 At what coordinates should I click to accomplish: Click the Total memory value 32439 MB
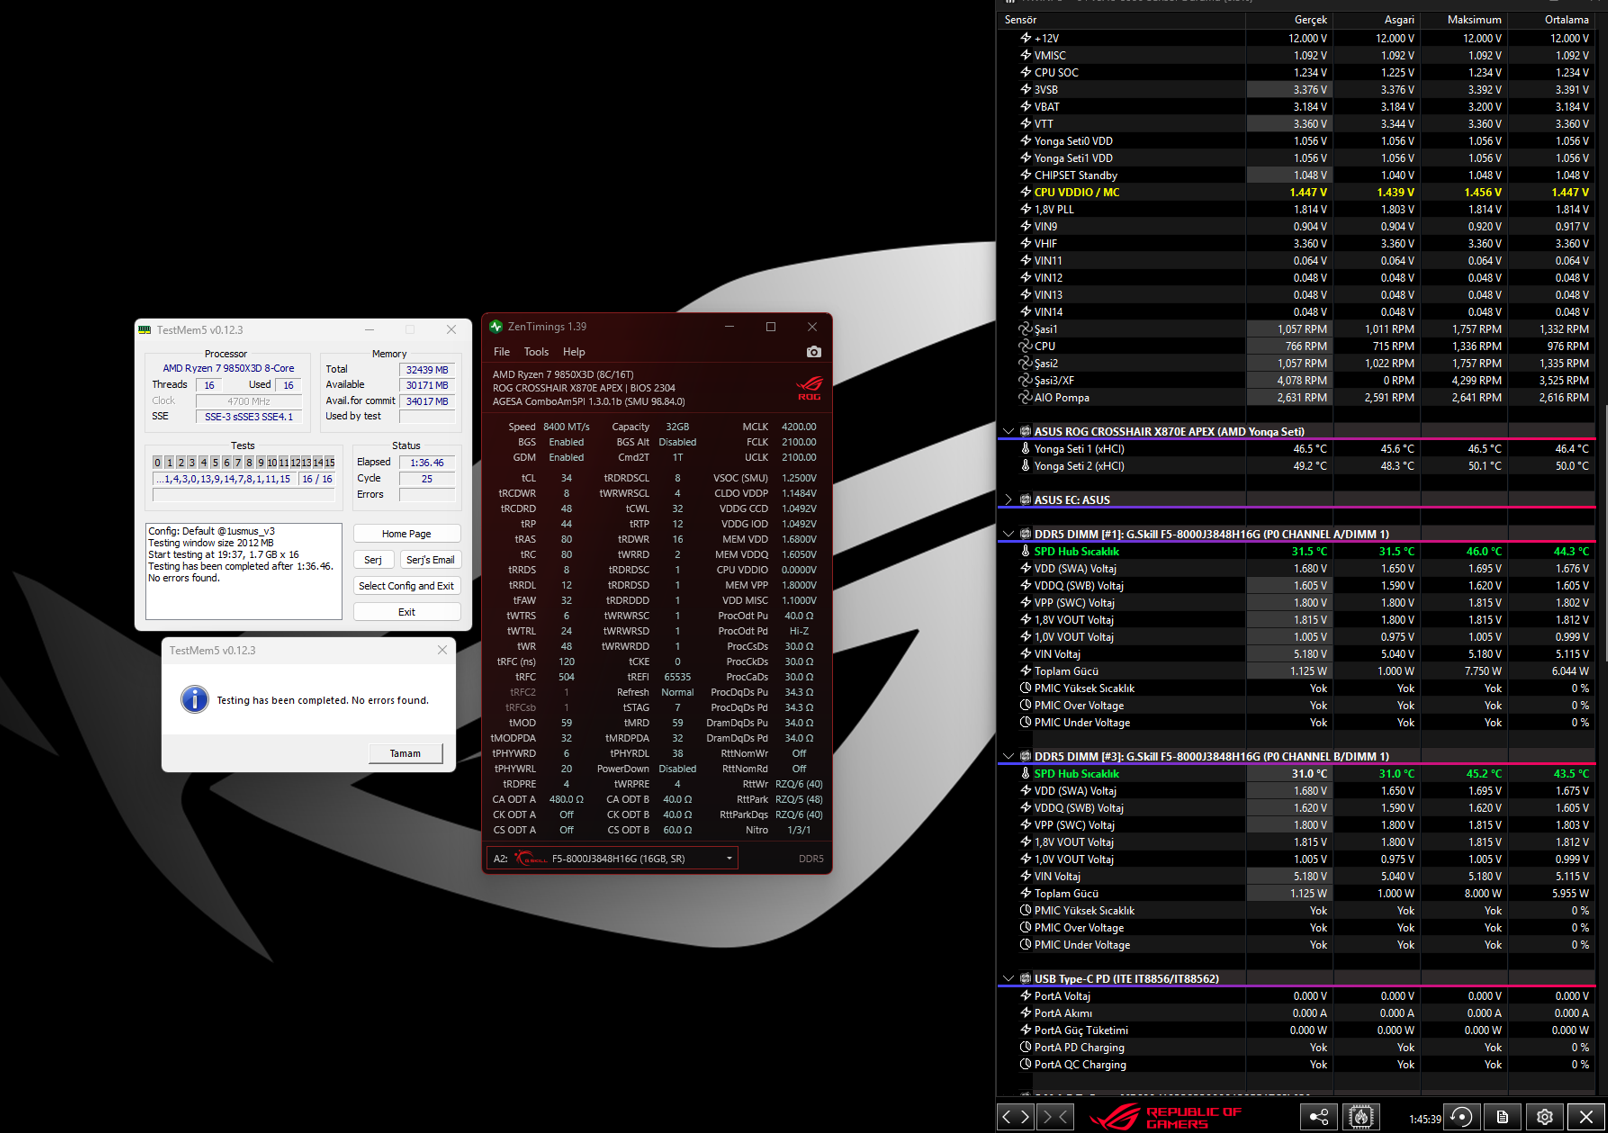(427, 369)
